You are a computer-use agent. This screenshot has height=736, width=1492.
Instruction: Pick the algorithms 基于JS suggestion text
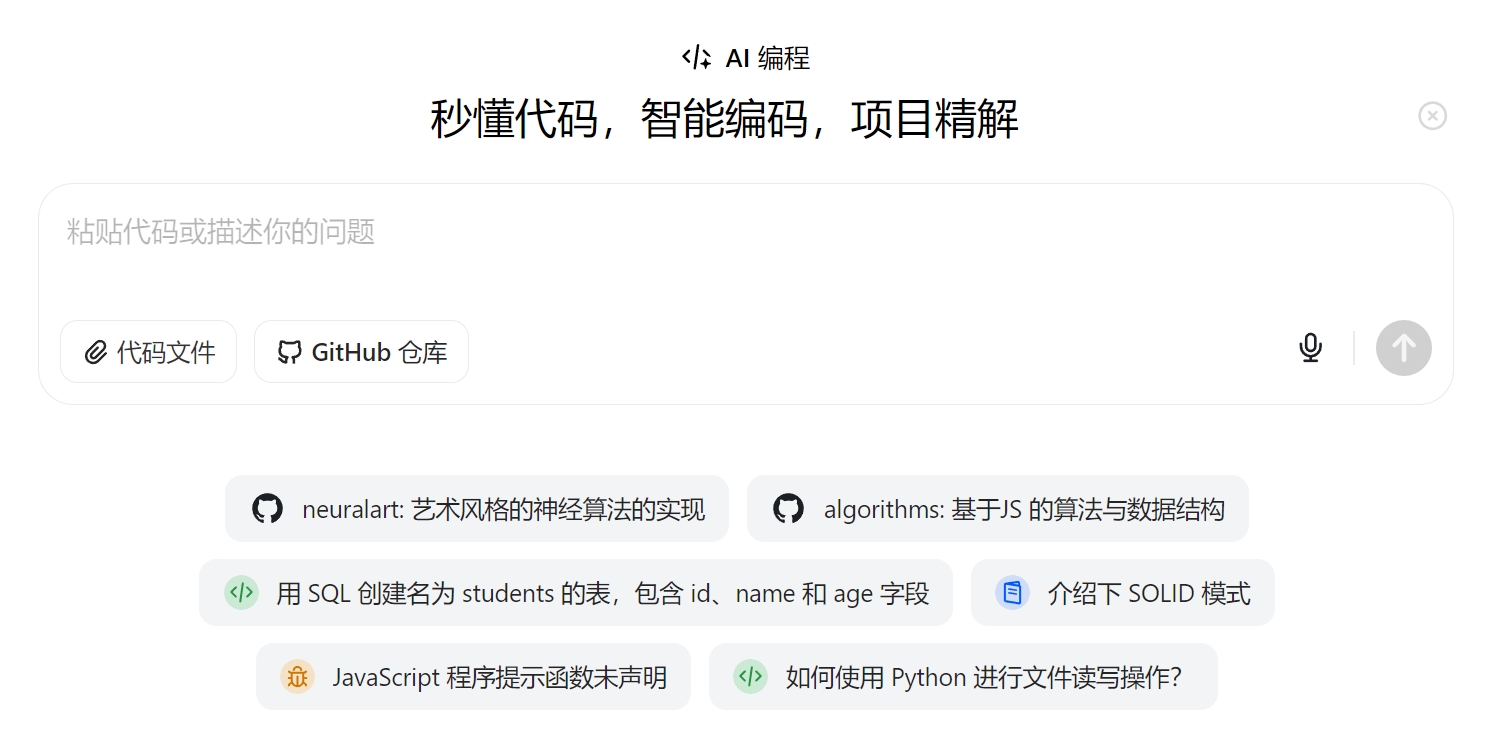coord(1024,510)
